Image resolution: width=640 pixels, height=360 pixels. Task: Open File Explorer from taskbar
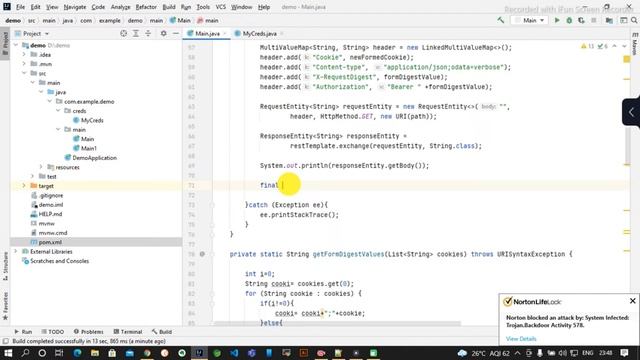pos(95,353)
